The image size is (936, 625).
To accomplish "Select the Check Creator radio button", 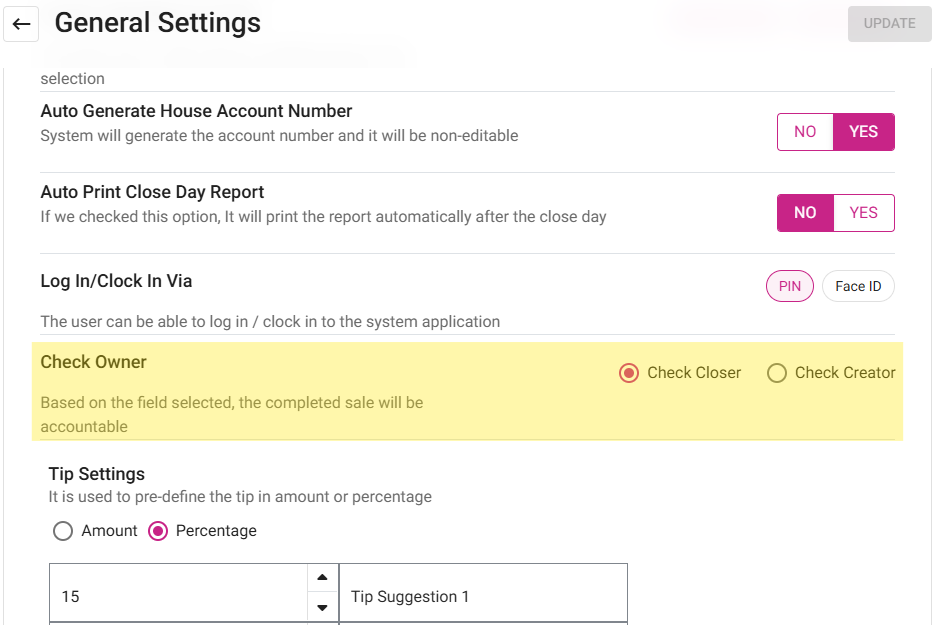I will click(777, 373).
